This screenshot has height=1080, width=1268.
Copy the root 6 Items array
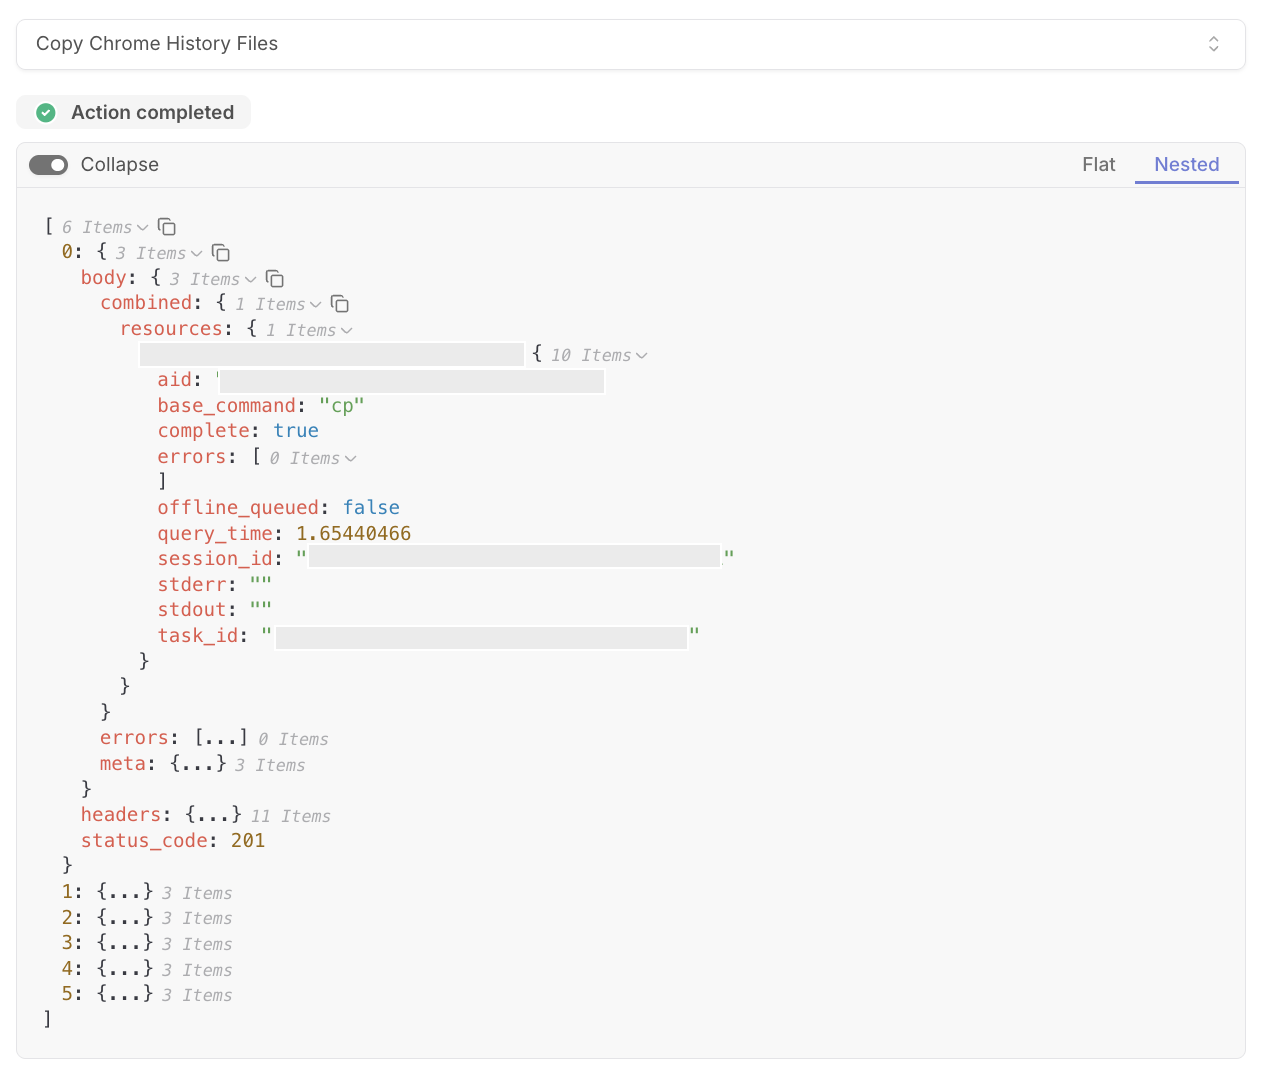(x=167, y=227)
